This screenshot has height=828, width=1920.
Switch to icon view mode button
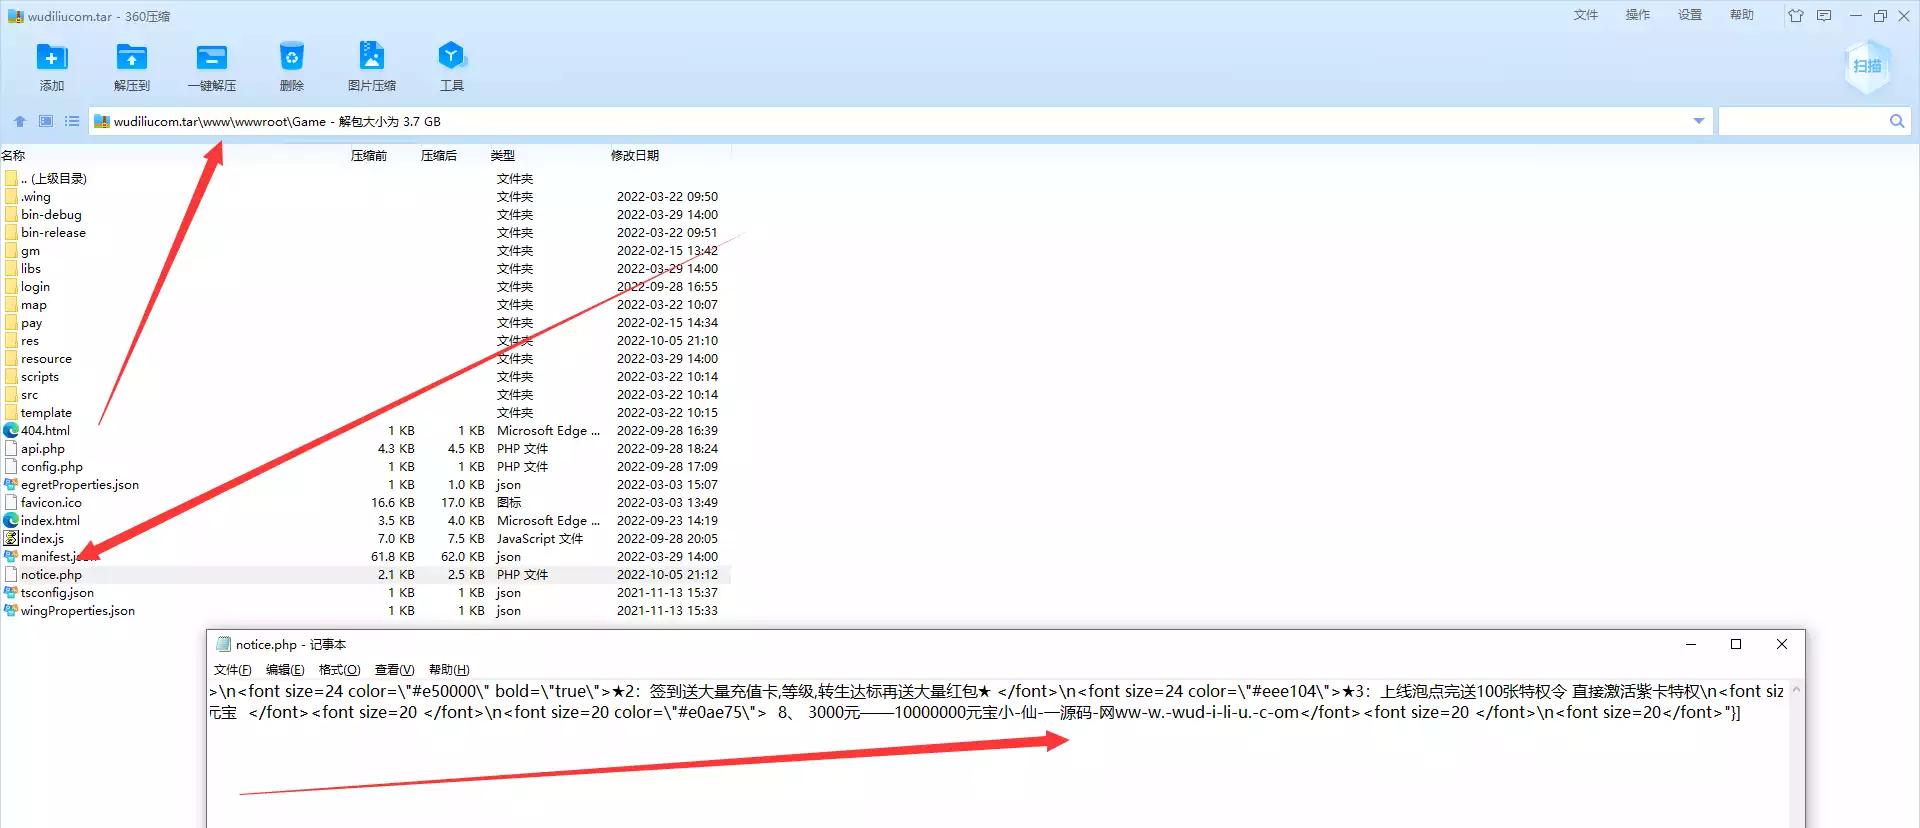tap(46, 121)
